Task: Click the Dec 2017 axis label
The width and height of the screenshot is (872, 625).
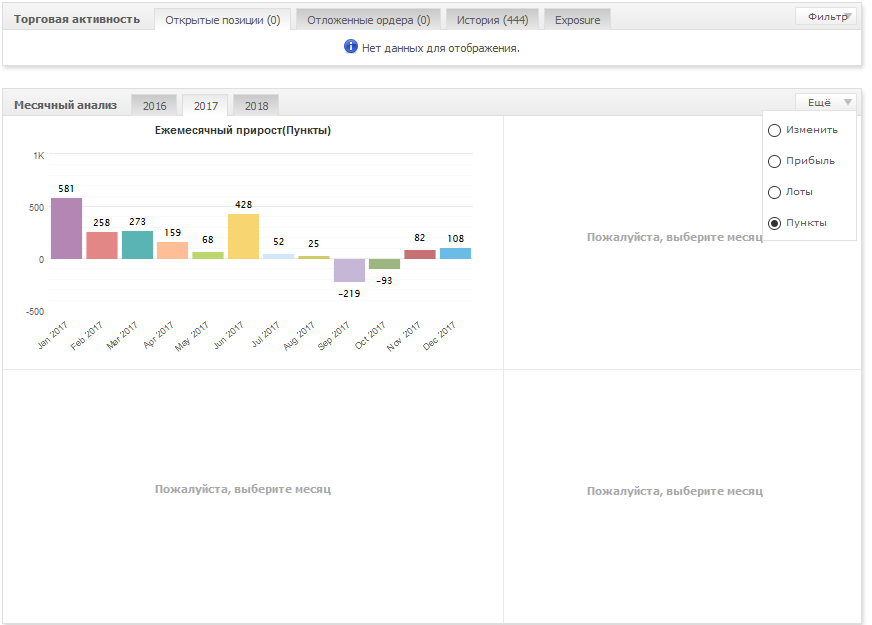Action: coord(439,335)
